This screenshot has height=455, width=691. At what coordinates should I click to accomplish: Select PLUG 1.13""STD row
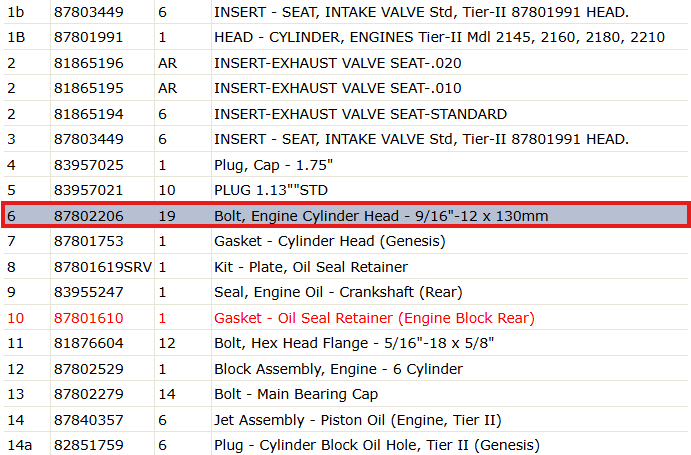tap(346, 190)
